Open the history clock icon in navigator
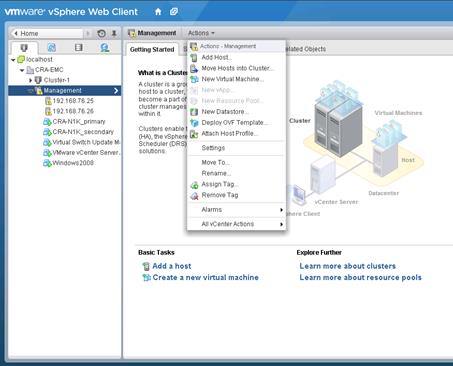Viewport: 453px width, 366px height. pyautogui.click(x=101, y=33)
